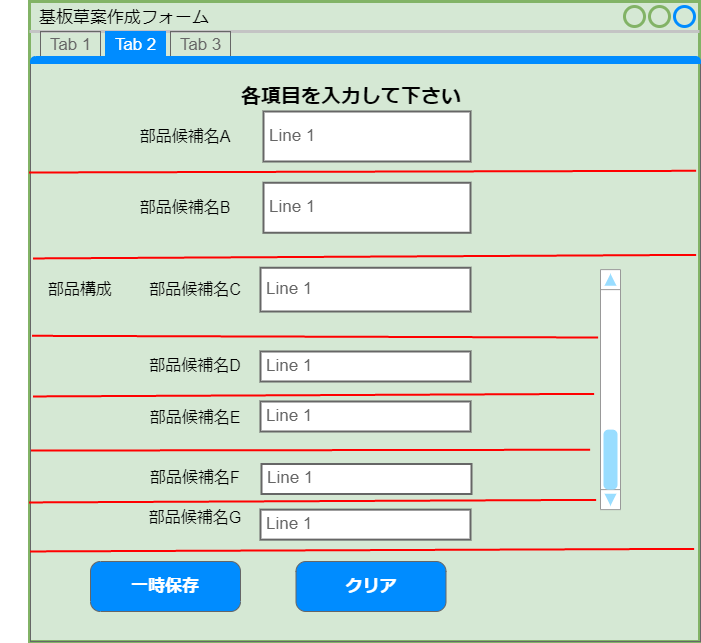Select Tab 2
This screenshot has width=701, height=643.
(135, 44)
